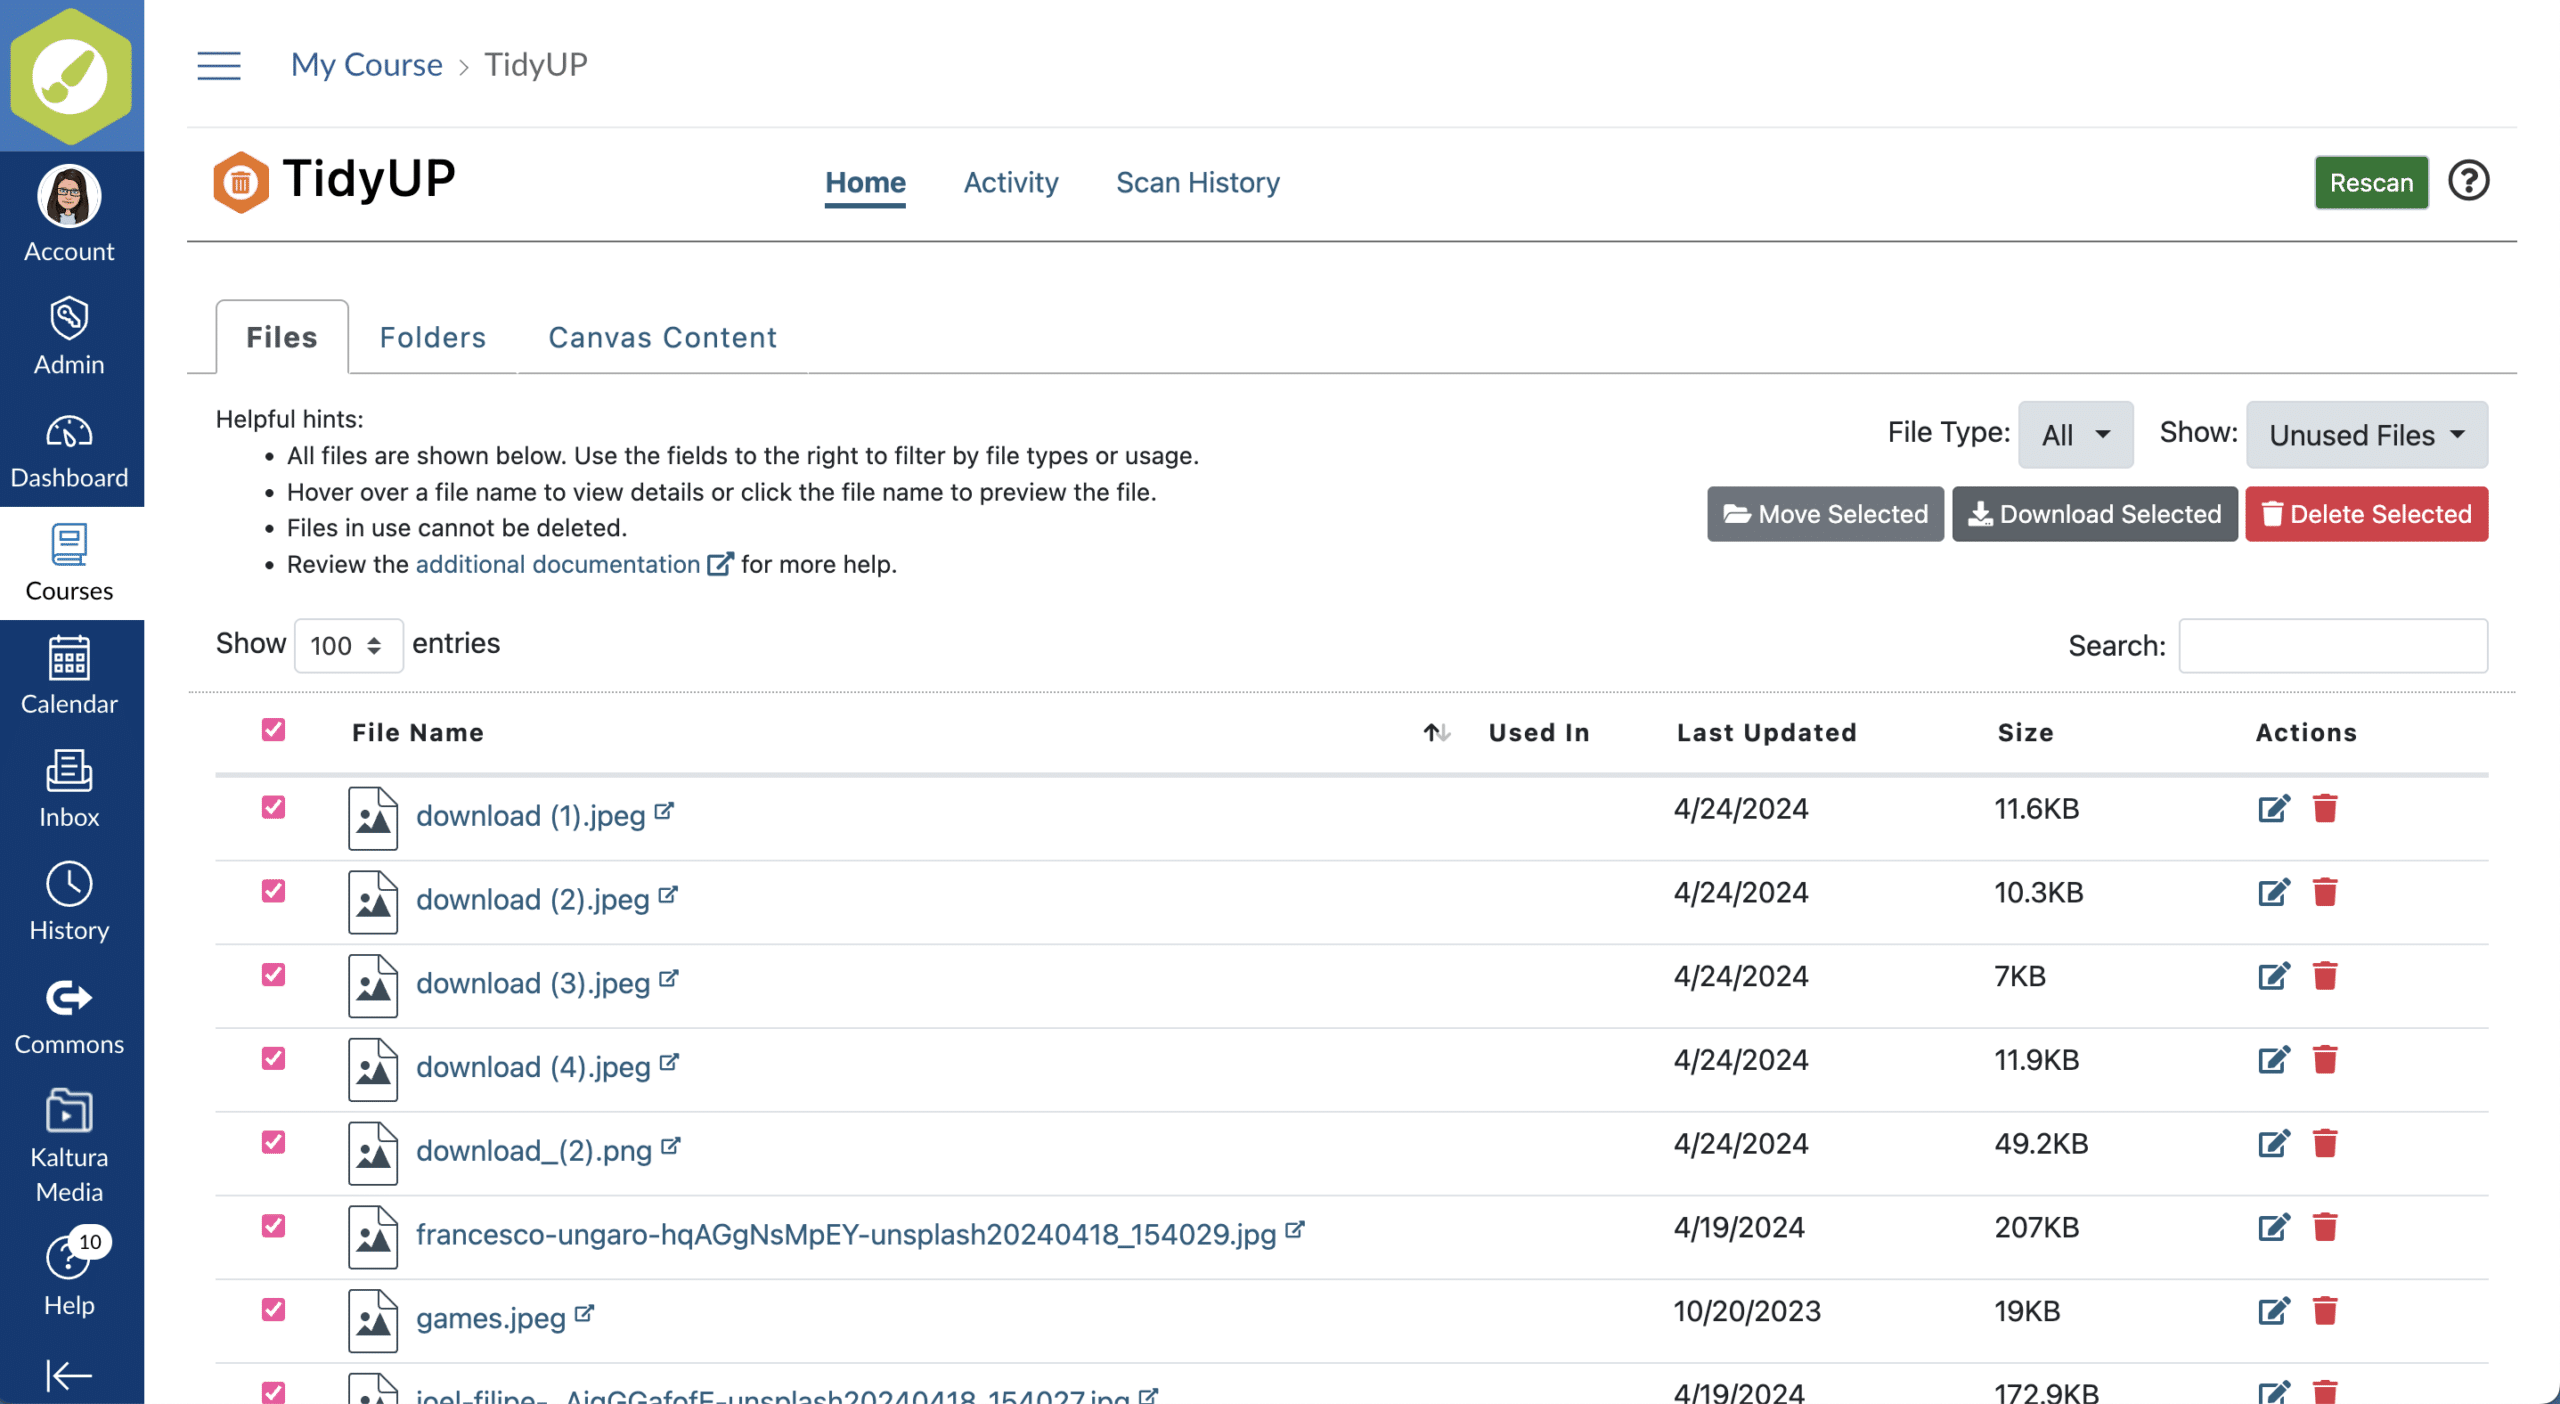
Task: Switch to the Folders tab
Action: point(432,338)
